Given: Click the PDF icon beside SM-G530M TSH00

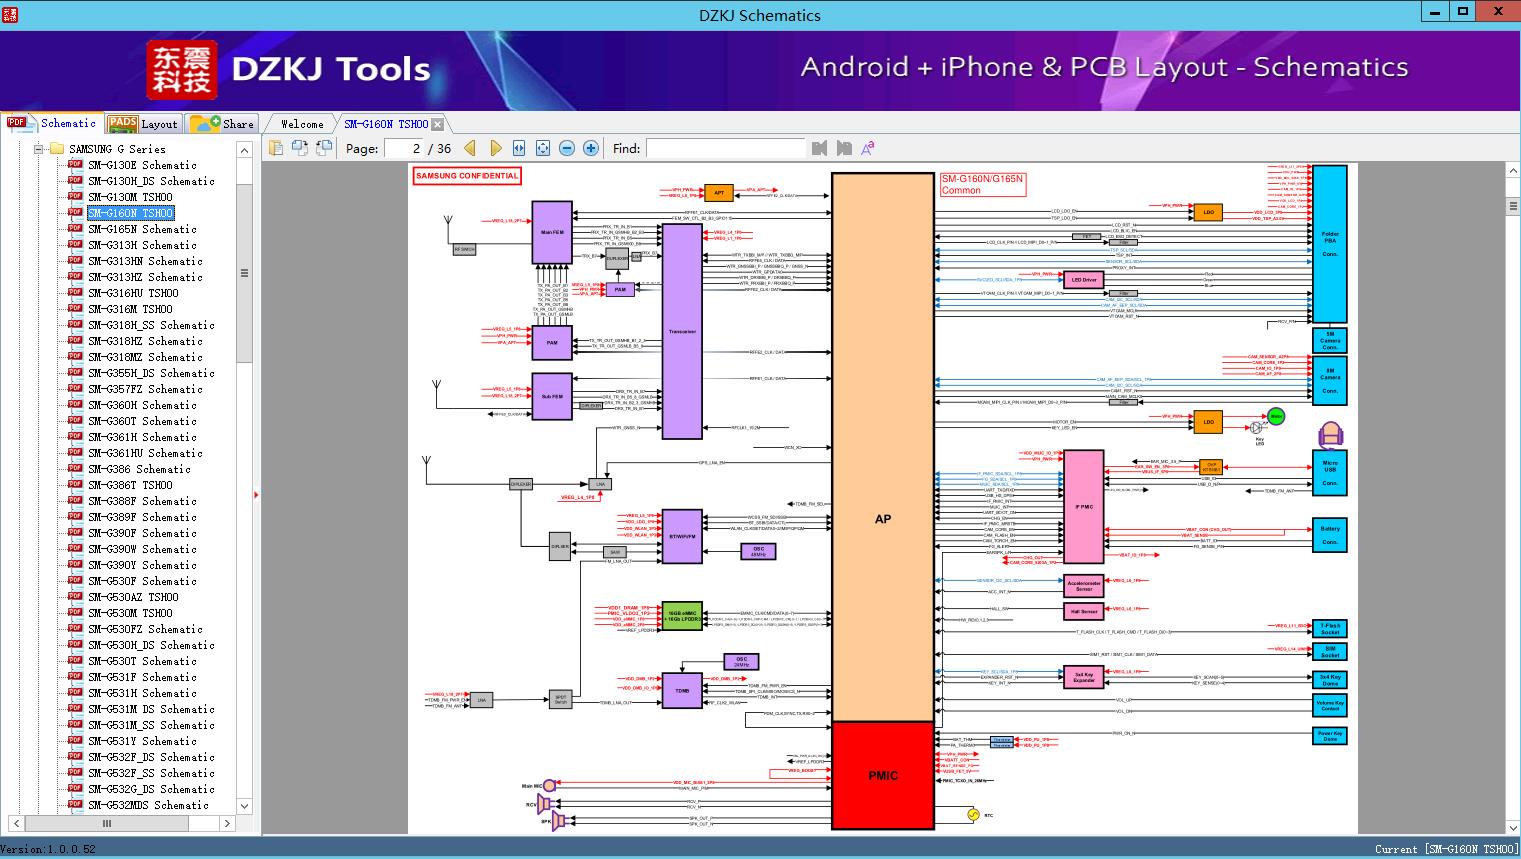Looking at the screenshot, I should pos(75,613).
